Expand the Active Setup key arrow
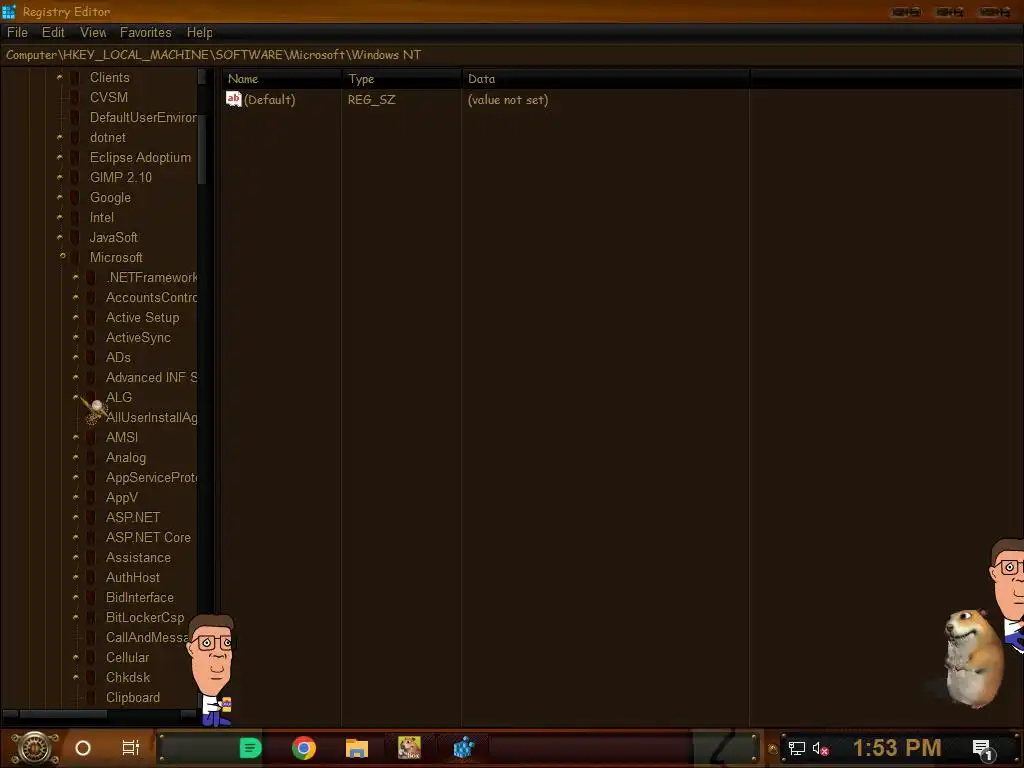The width and height of the screenshot is (1024, 768). 76,317
